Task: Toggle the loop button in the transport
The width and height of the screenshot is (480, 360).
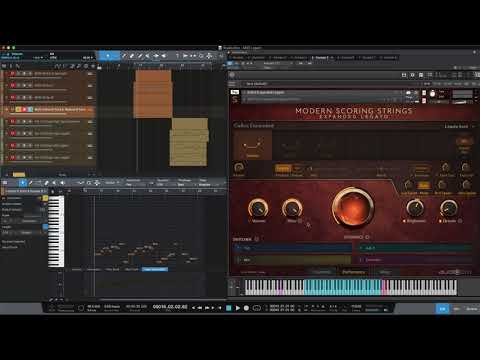Action: [x=256, y=308]
